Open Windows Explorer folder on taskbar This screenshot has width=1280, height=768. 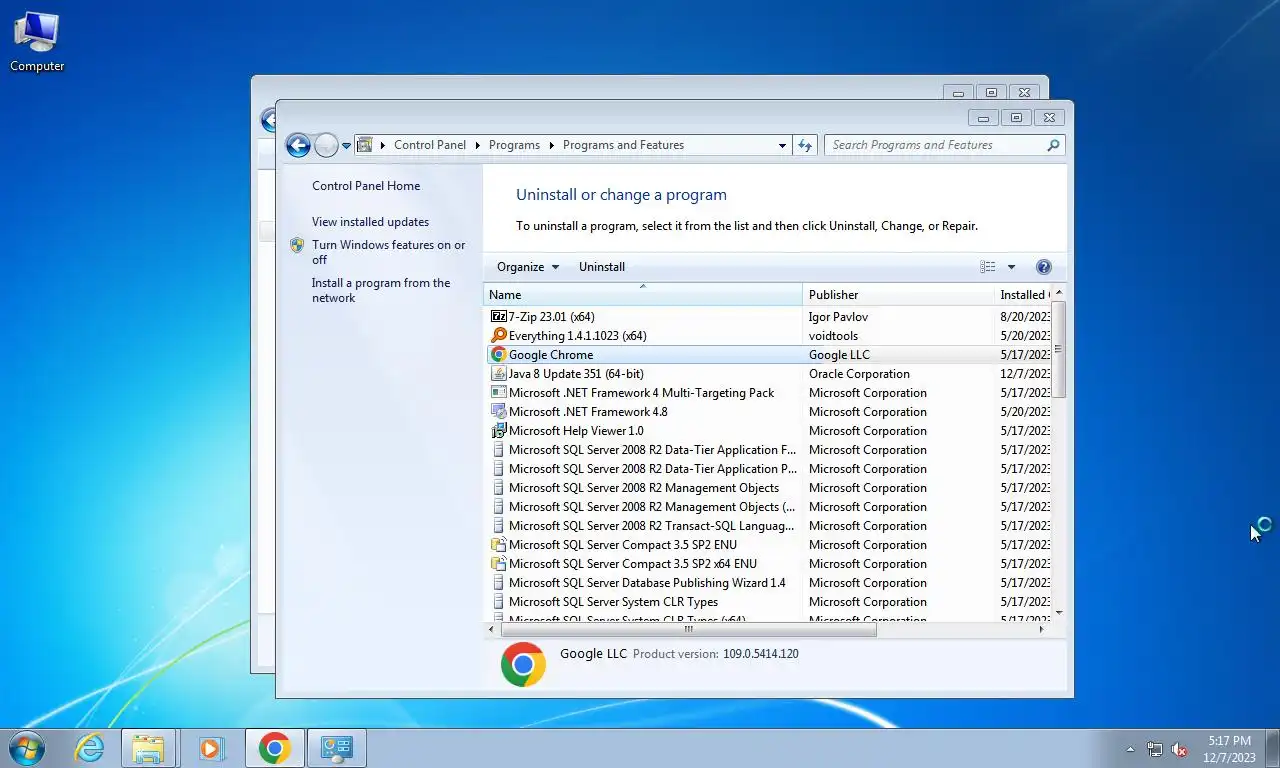tap(148, 748)
